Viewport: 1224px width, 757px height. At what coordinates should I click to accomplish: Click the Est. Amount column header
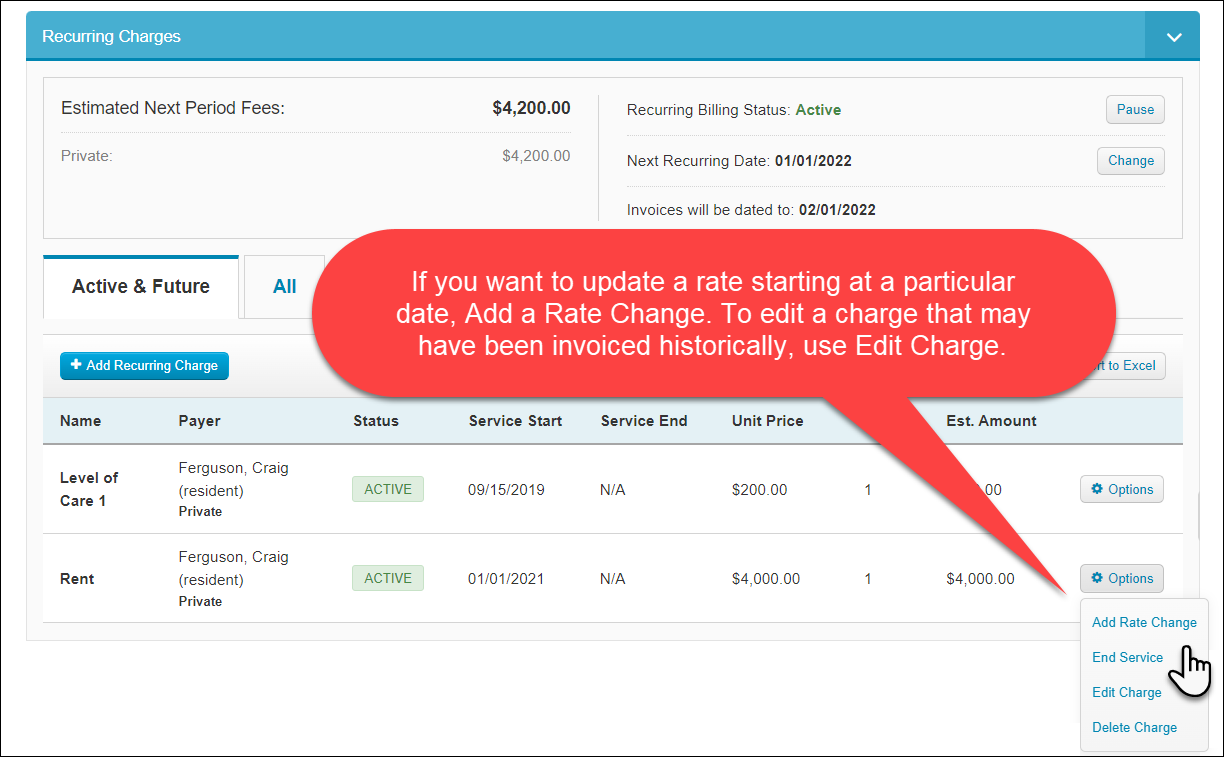coord(991,421)
